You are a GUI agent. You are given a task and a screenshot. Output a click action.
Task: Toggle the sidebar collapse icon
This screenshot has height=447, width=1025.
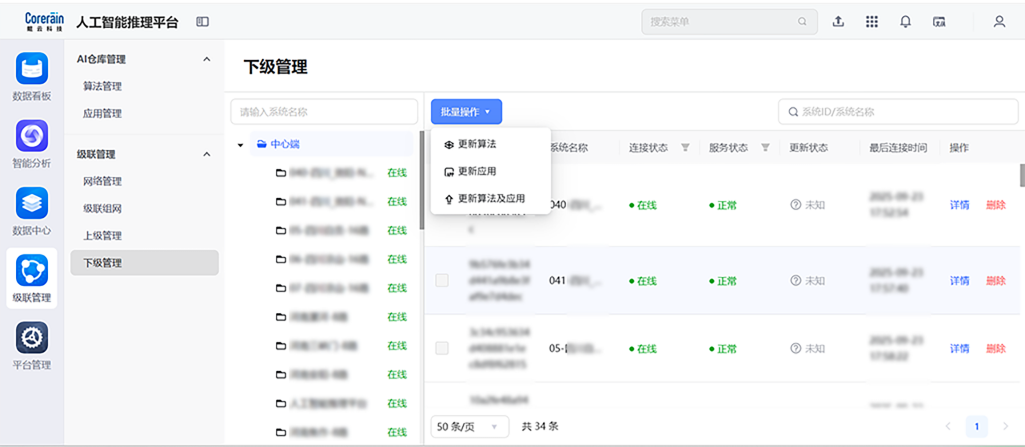pyautogui.click(x=202, y=21)
